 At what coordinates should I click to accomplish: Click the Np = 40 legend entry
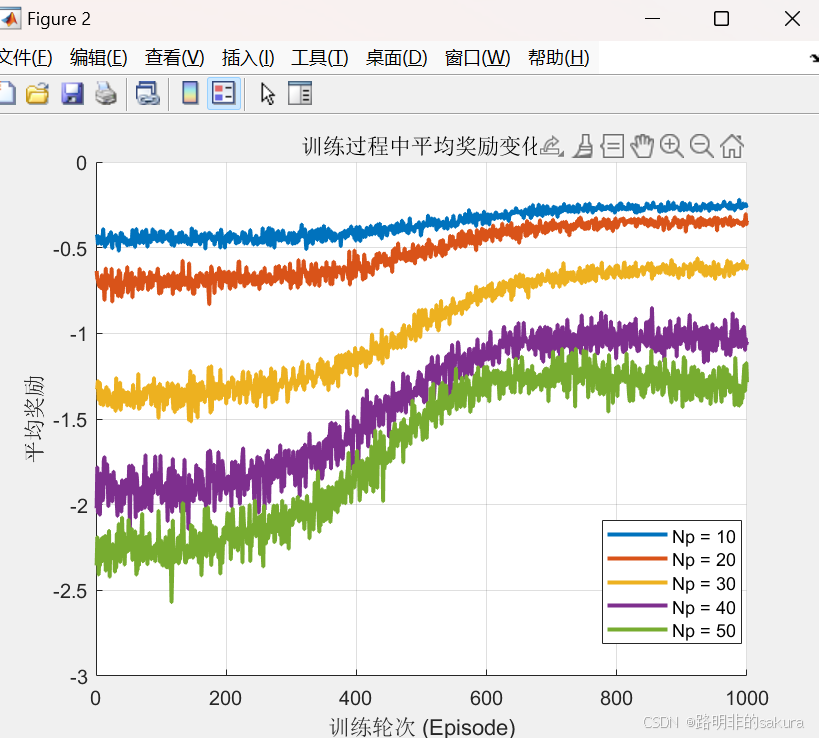672,607
